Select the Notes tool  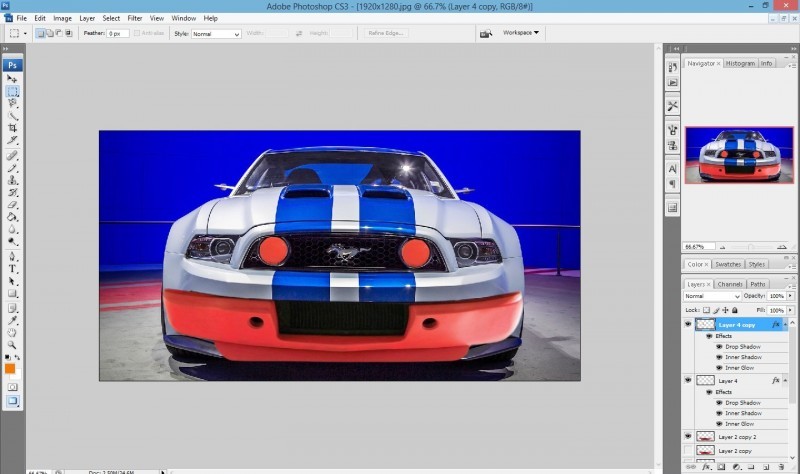tap(12, 309)
